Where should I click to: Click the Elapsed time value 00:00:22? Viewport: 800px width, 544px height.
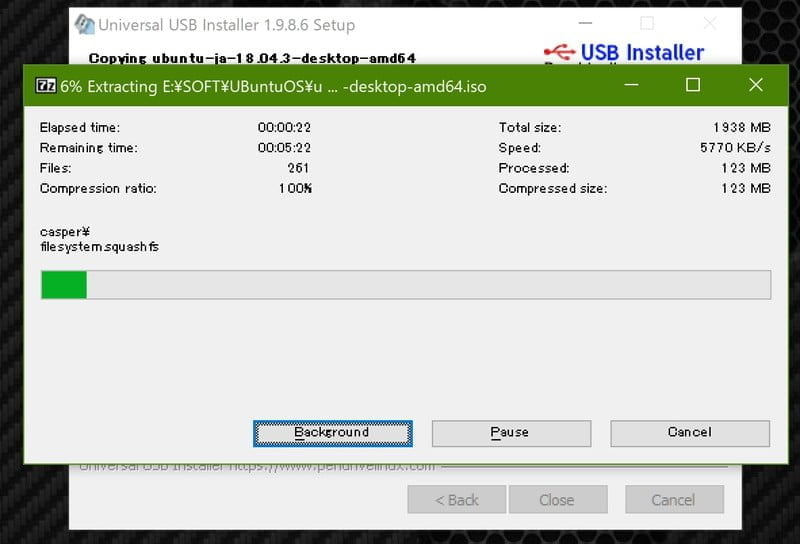point(284,128)
